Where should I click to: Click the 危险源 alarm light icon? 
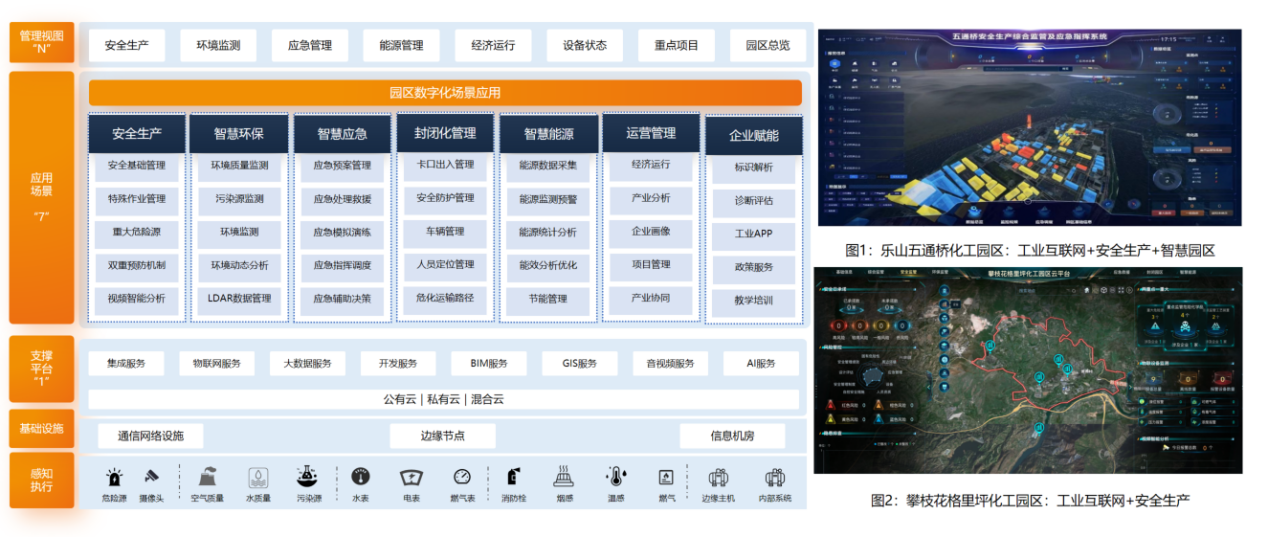coord(115,476)
